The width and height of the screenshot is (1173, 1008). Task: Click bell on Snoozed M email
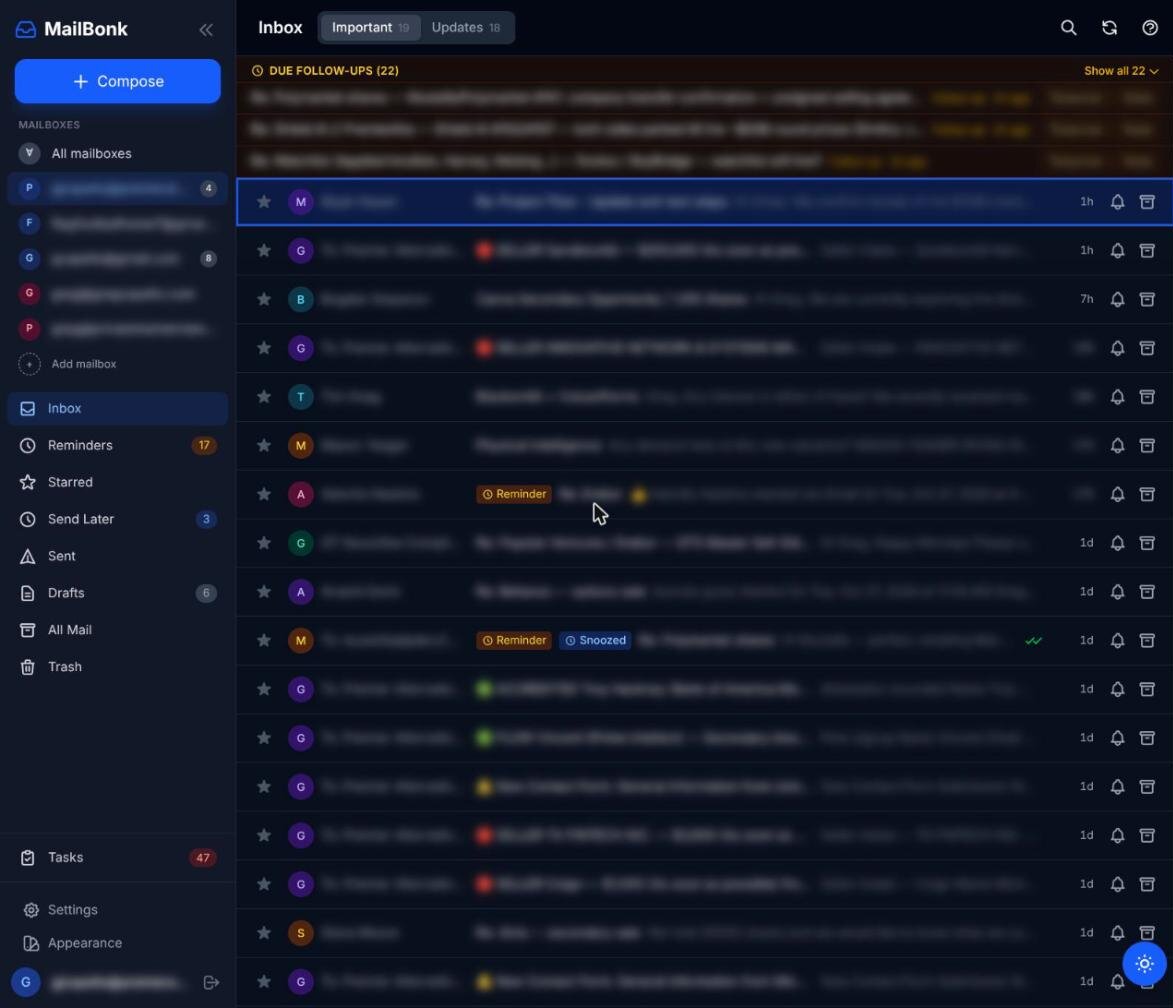1117,641
